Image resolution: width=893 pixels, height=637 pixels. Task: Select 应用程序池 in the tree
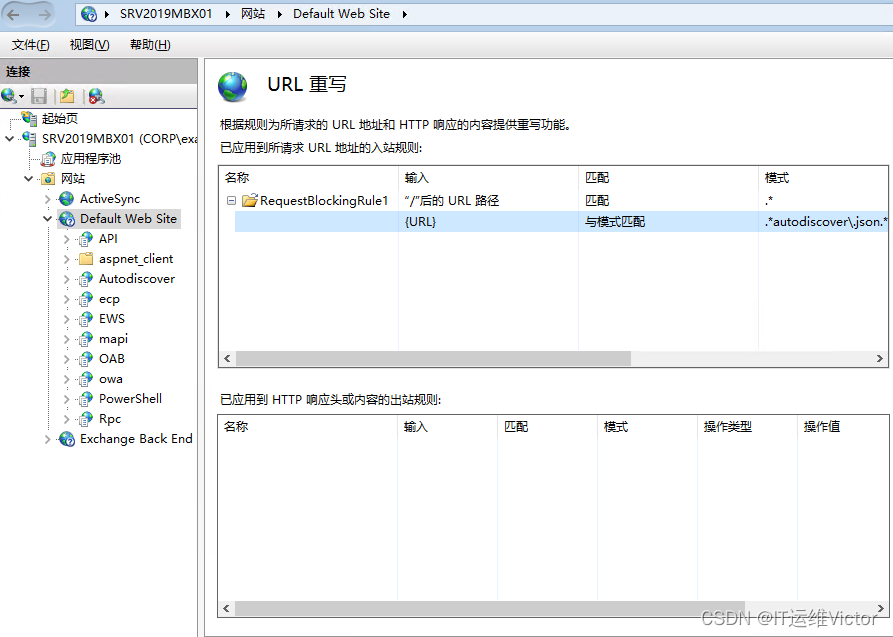click(91, 158)
